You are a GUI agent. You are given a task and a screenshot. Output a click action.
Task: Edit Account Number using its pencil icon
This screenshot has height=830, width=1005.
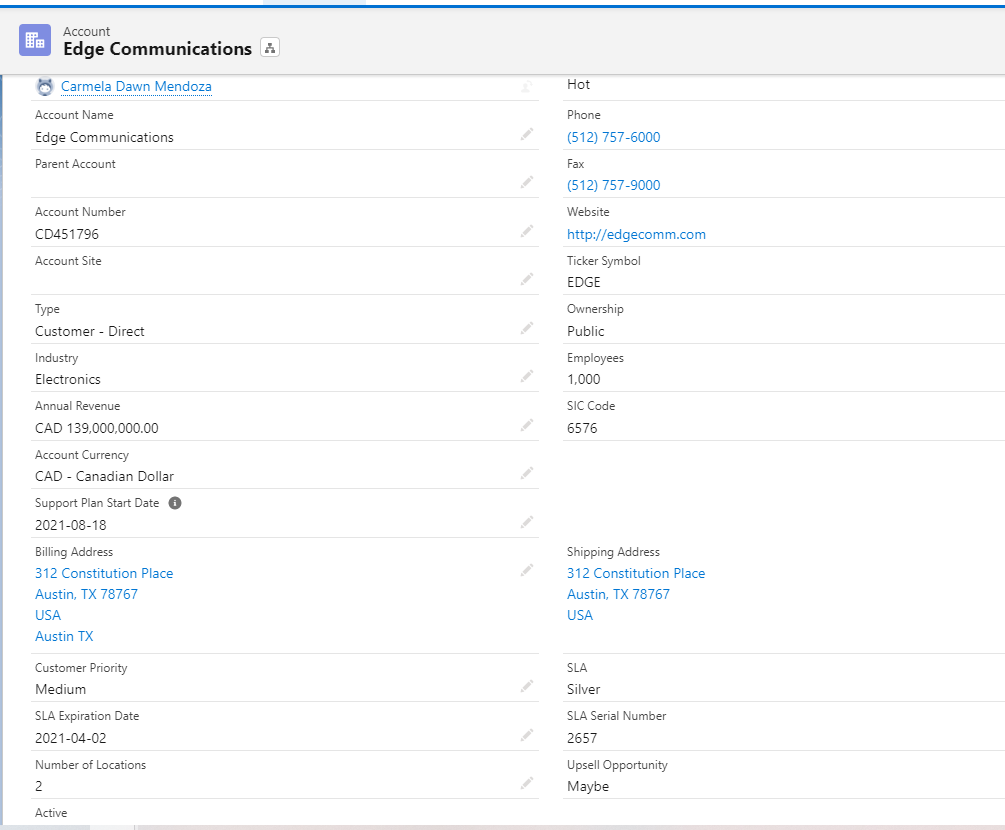527,231
